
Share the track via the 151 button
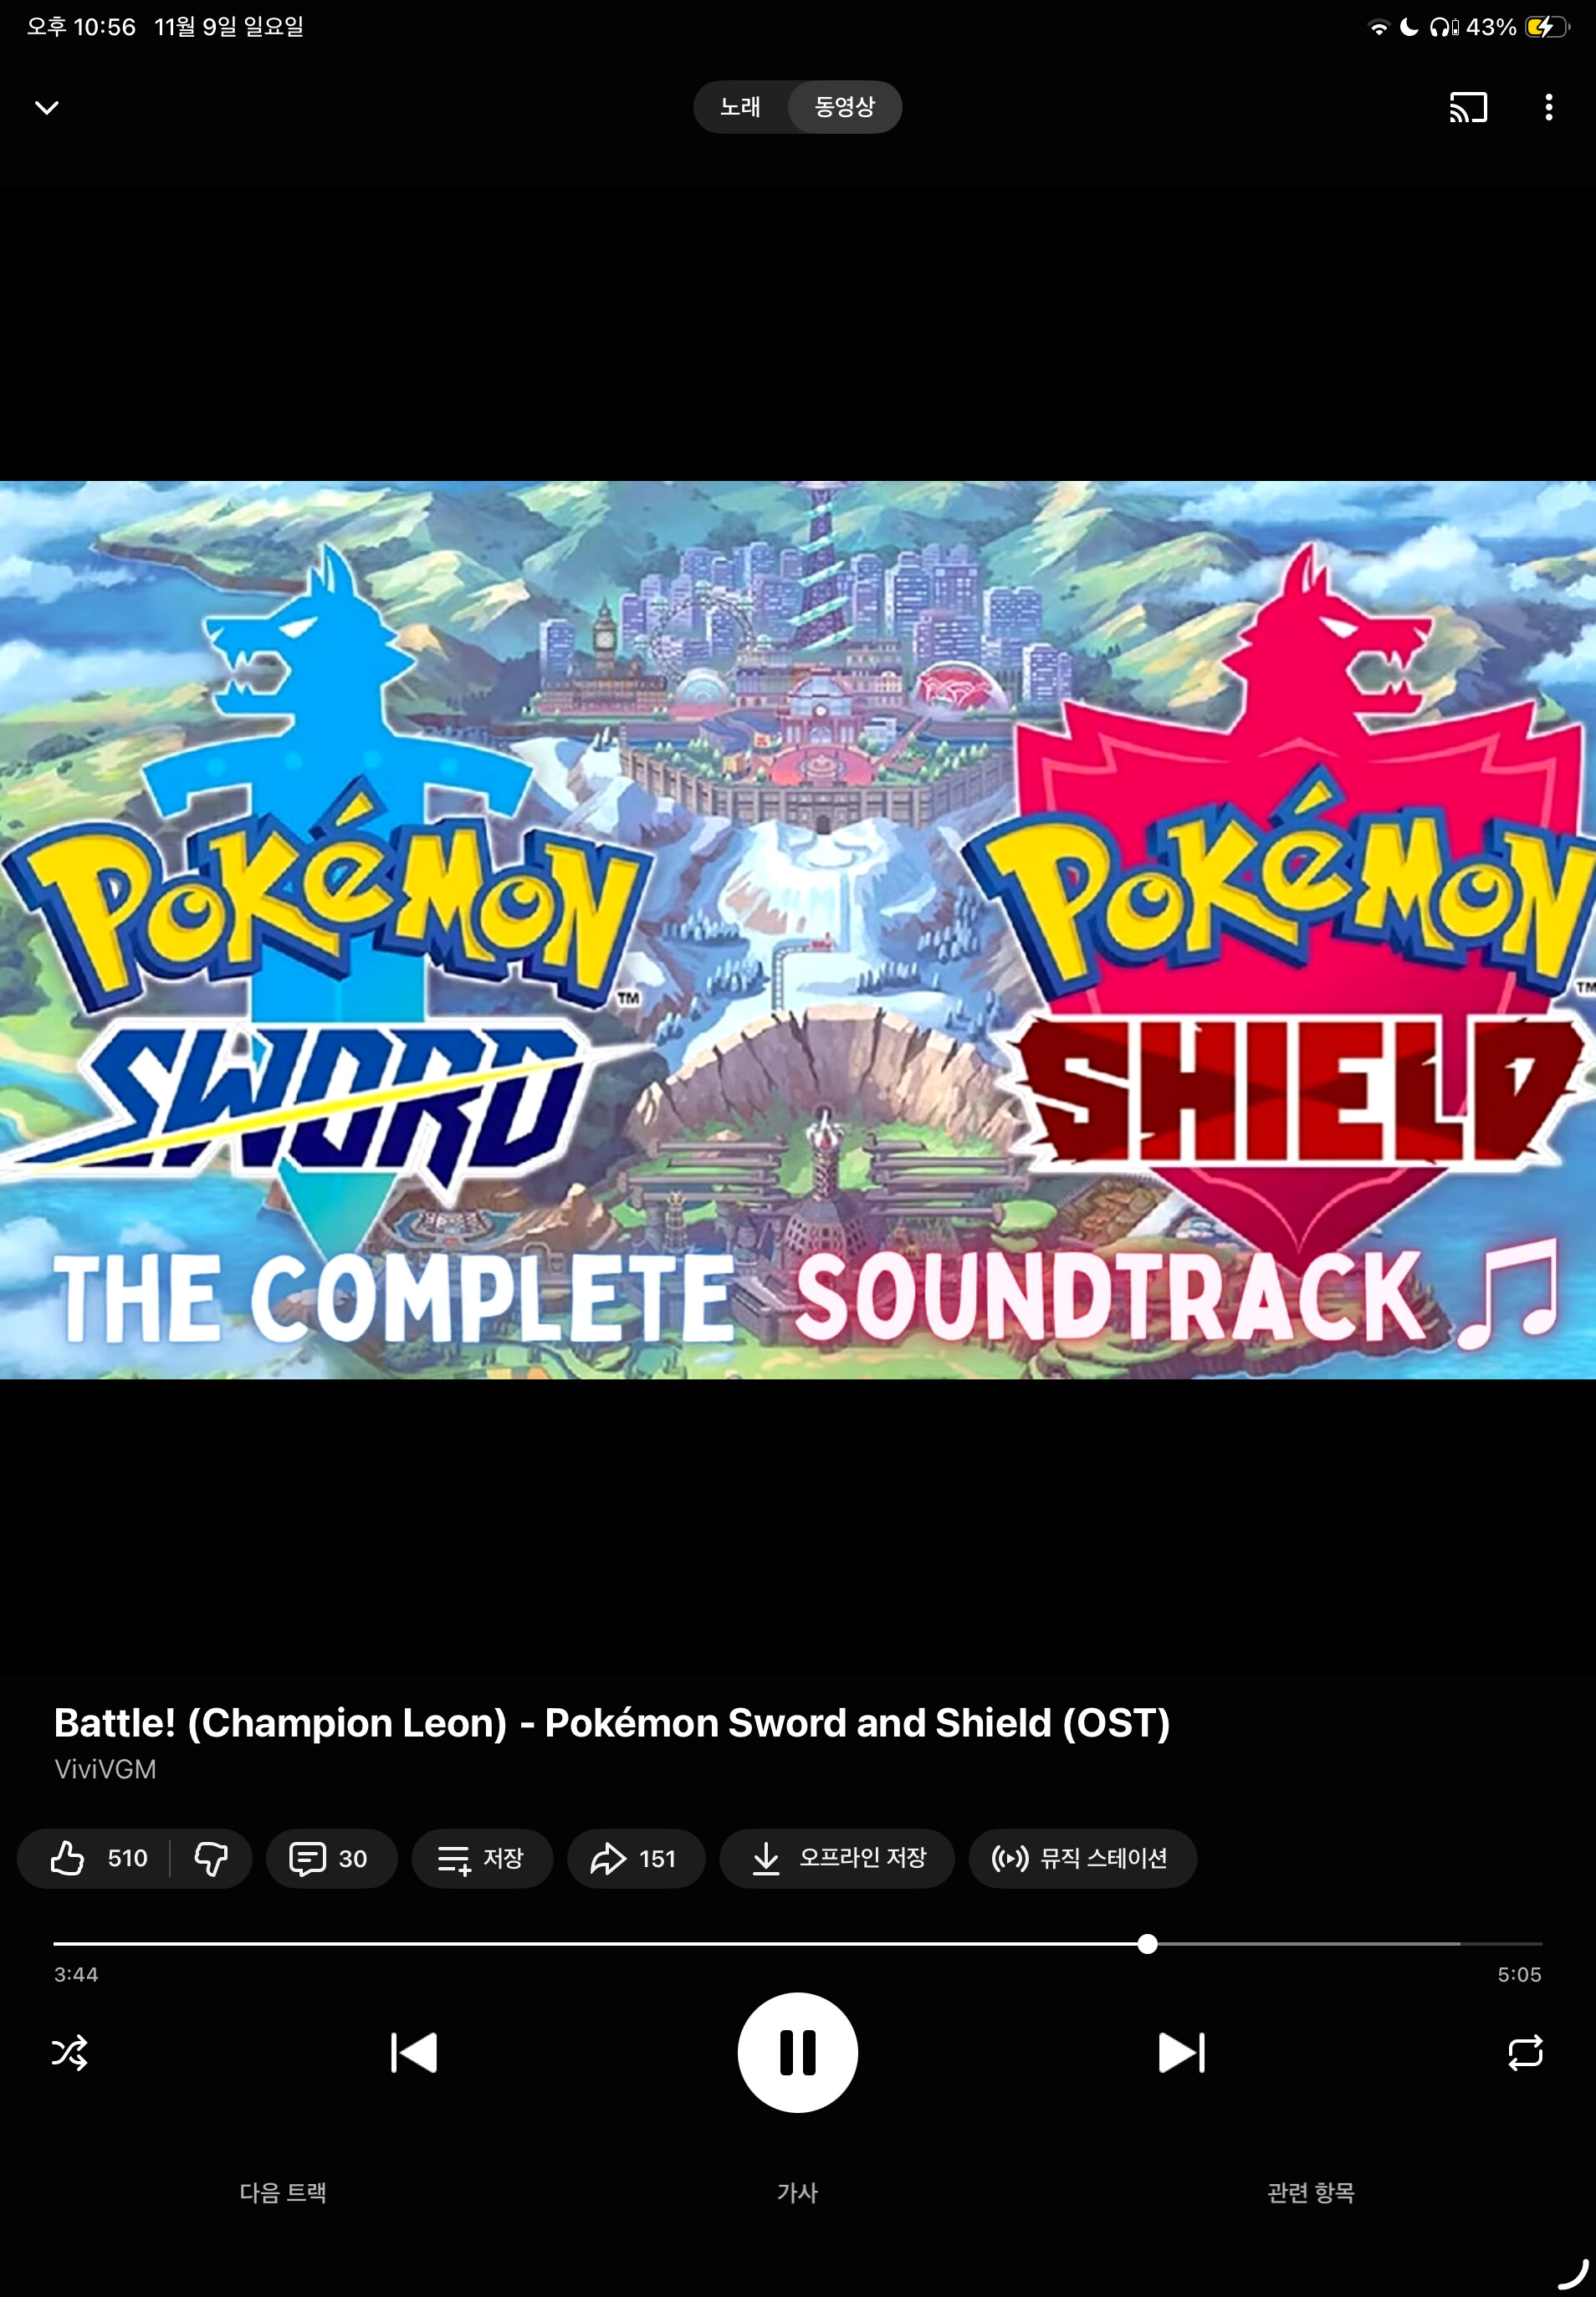[x=636, y=1858]
